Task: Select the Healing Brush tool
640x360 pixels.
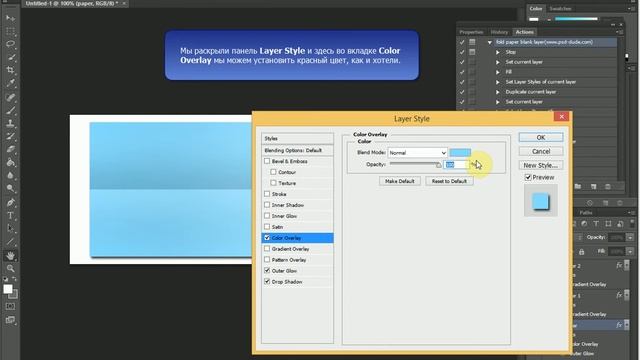Action: (x=10, y=97)
